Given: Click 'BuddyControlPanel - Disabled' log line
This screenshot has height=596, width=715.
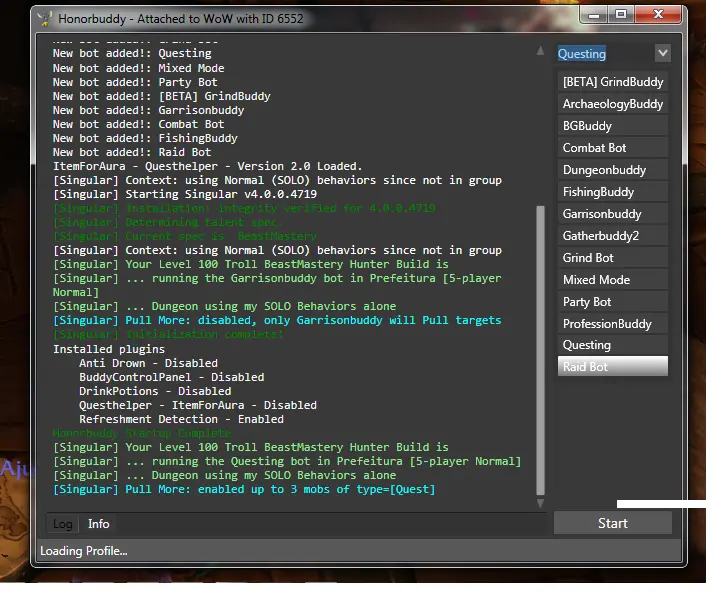Looking at the screenshot, I should (x=171, y=378).
